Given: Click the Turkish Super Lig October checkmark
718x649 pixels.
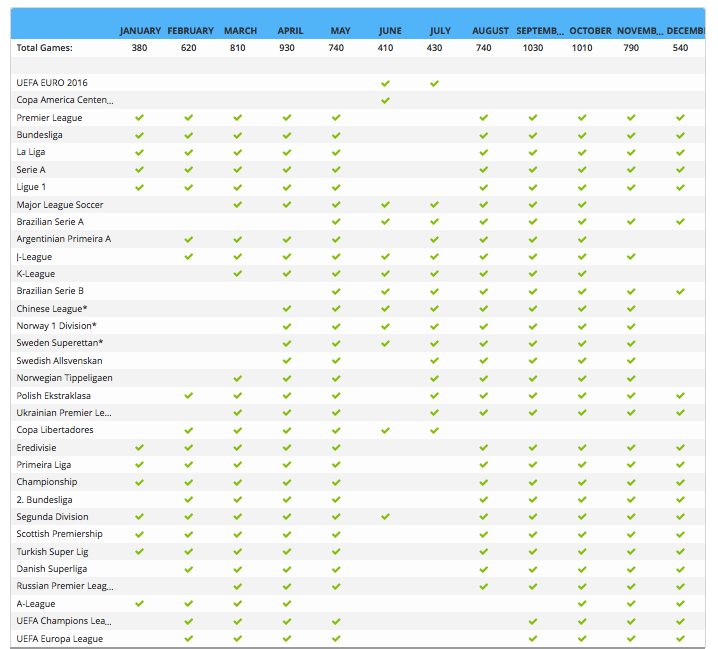Looking at the screenshot, I should point(582,552).
